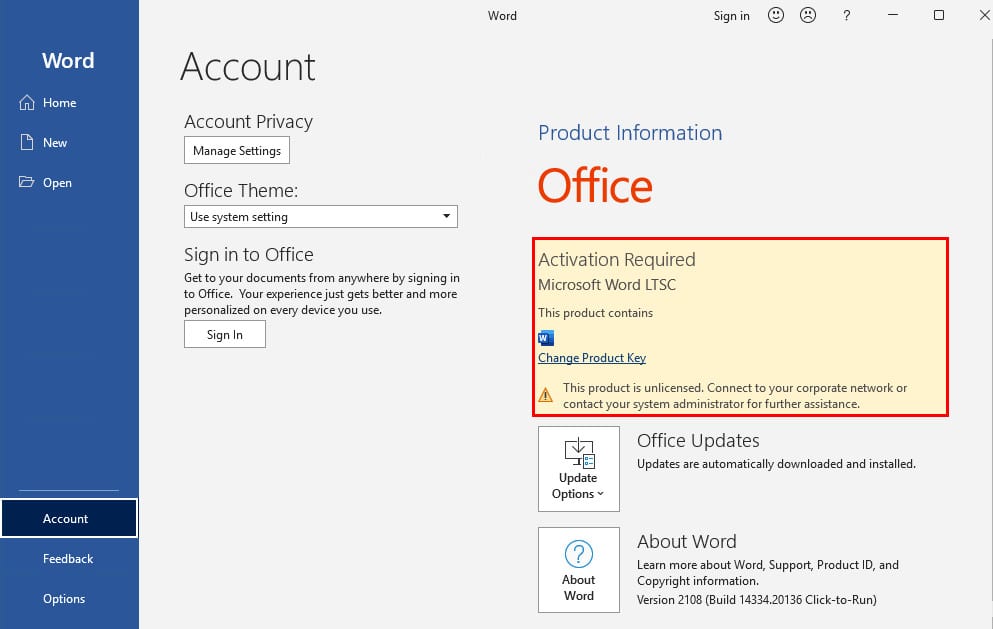Image resolution: width=993 pixels, height=629 pixels.
Task: Click the Change Product Key link
Action: [592, 358]
